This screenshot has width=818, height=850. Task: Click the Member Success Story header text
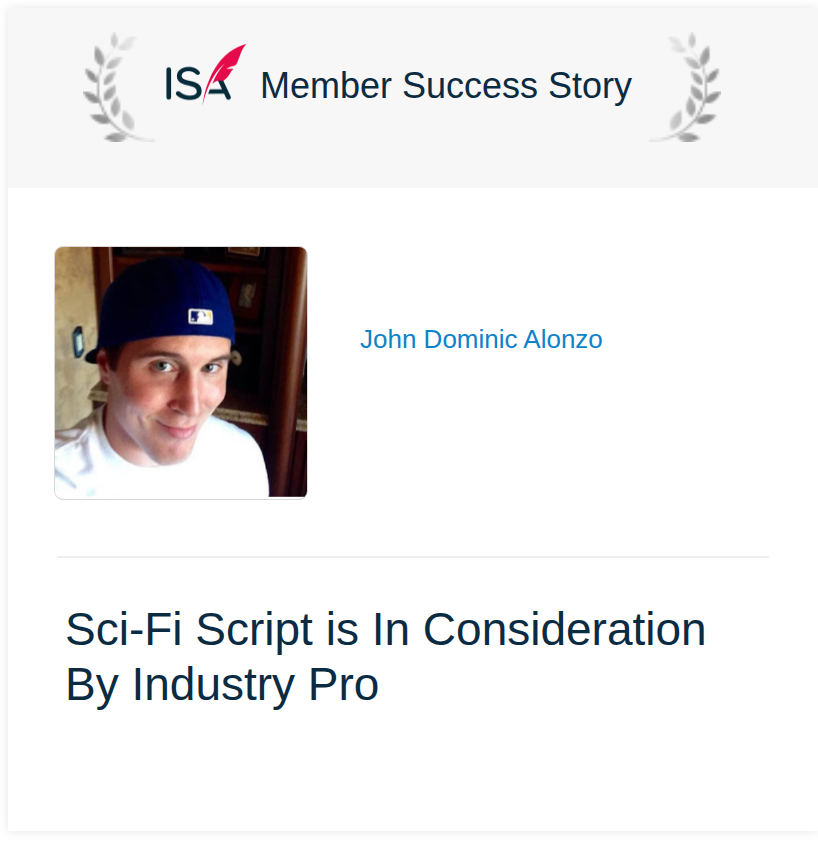[446, 86]
